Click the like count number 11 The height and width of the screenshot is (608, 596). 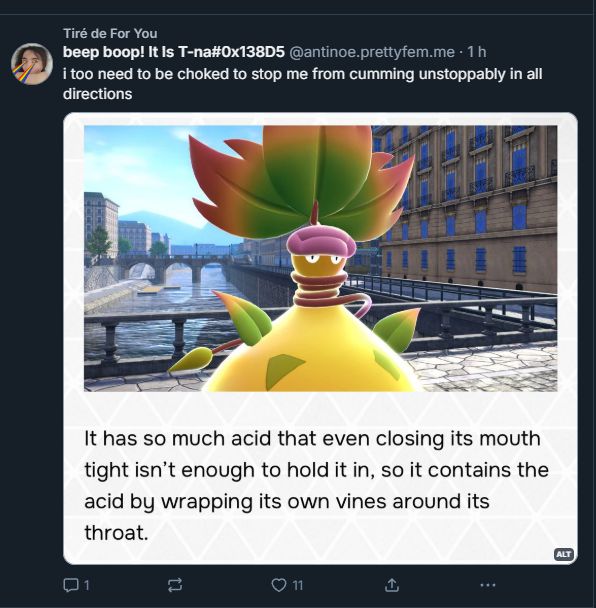pos(297,585)
